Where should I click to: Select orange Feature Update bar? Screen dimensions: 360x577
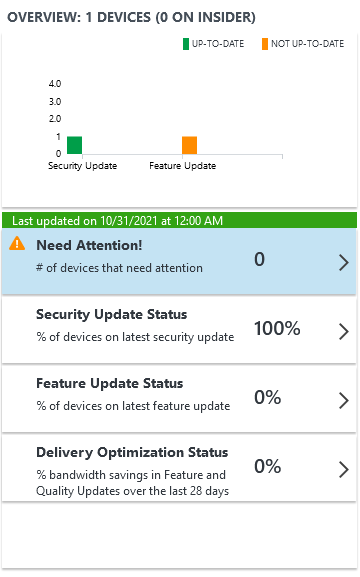coord(190,145)
